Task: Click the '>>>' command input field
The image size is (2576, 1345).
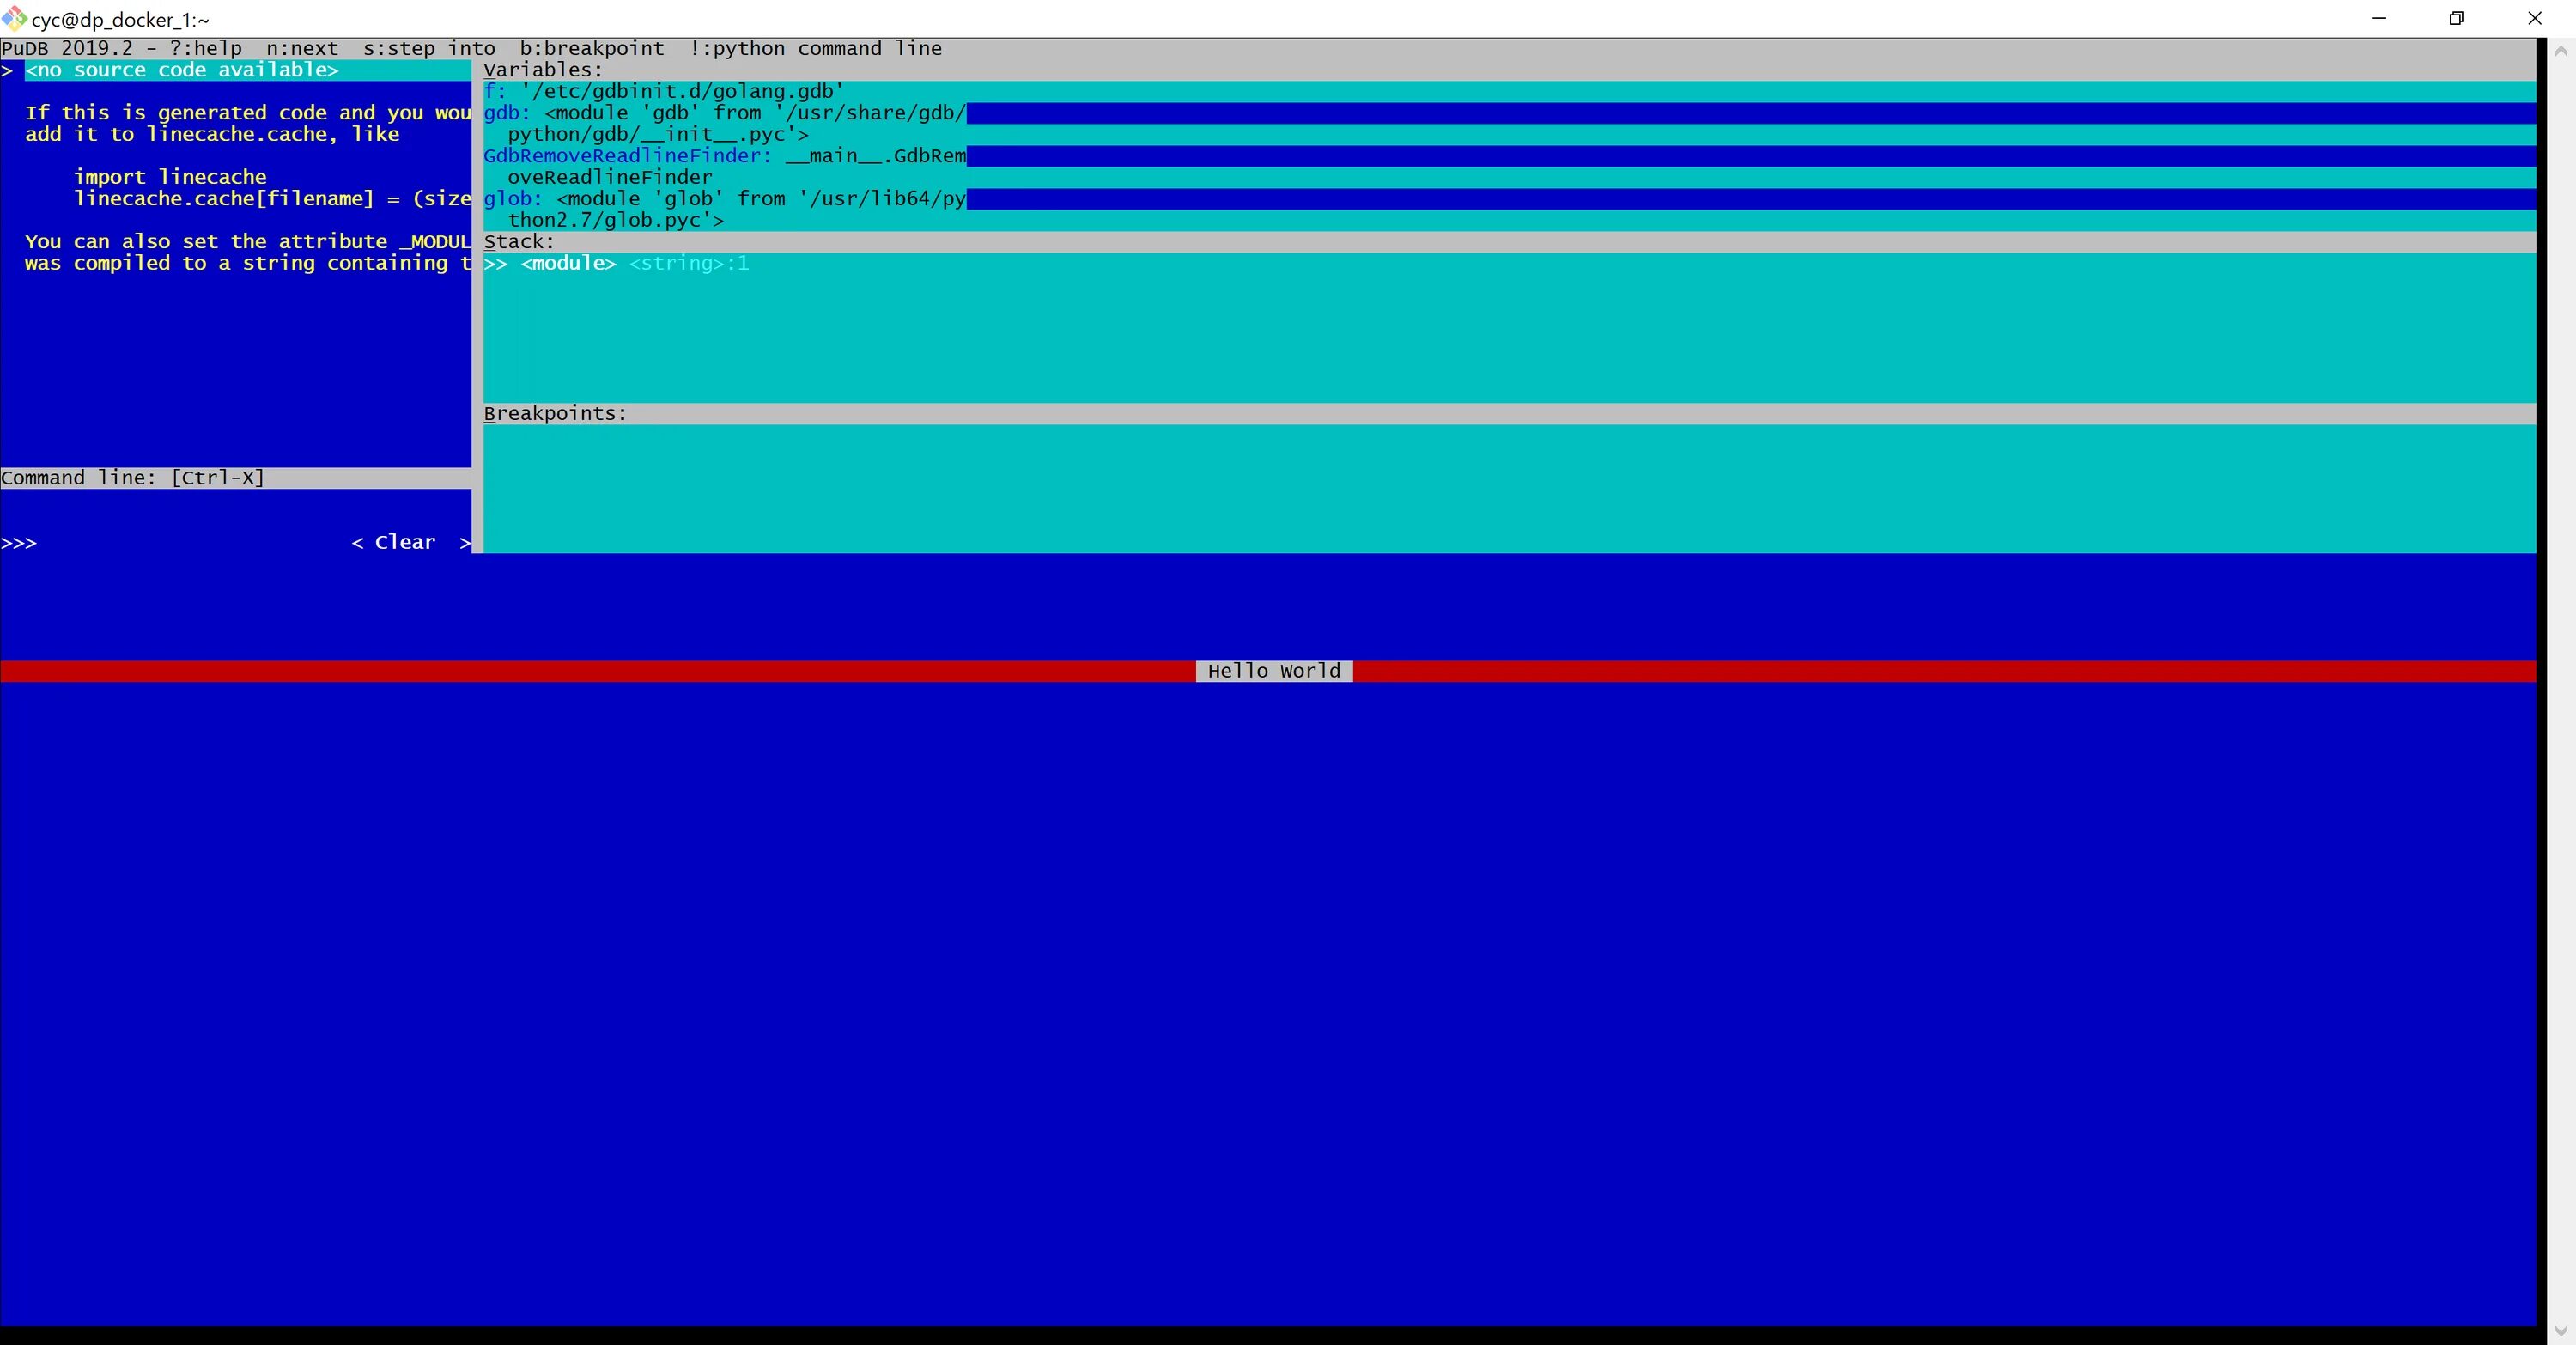Action: point(170,542)
